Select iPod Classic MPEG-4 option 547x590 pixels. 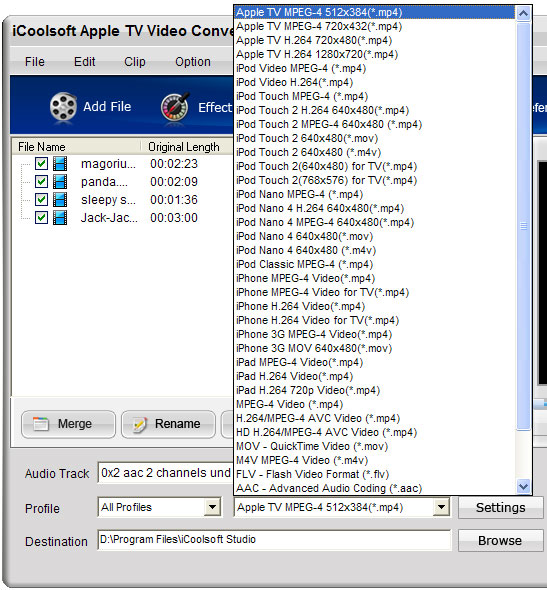coord(374,264)
